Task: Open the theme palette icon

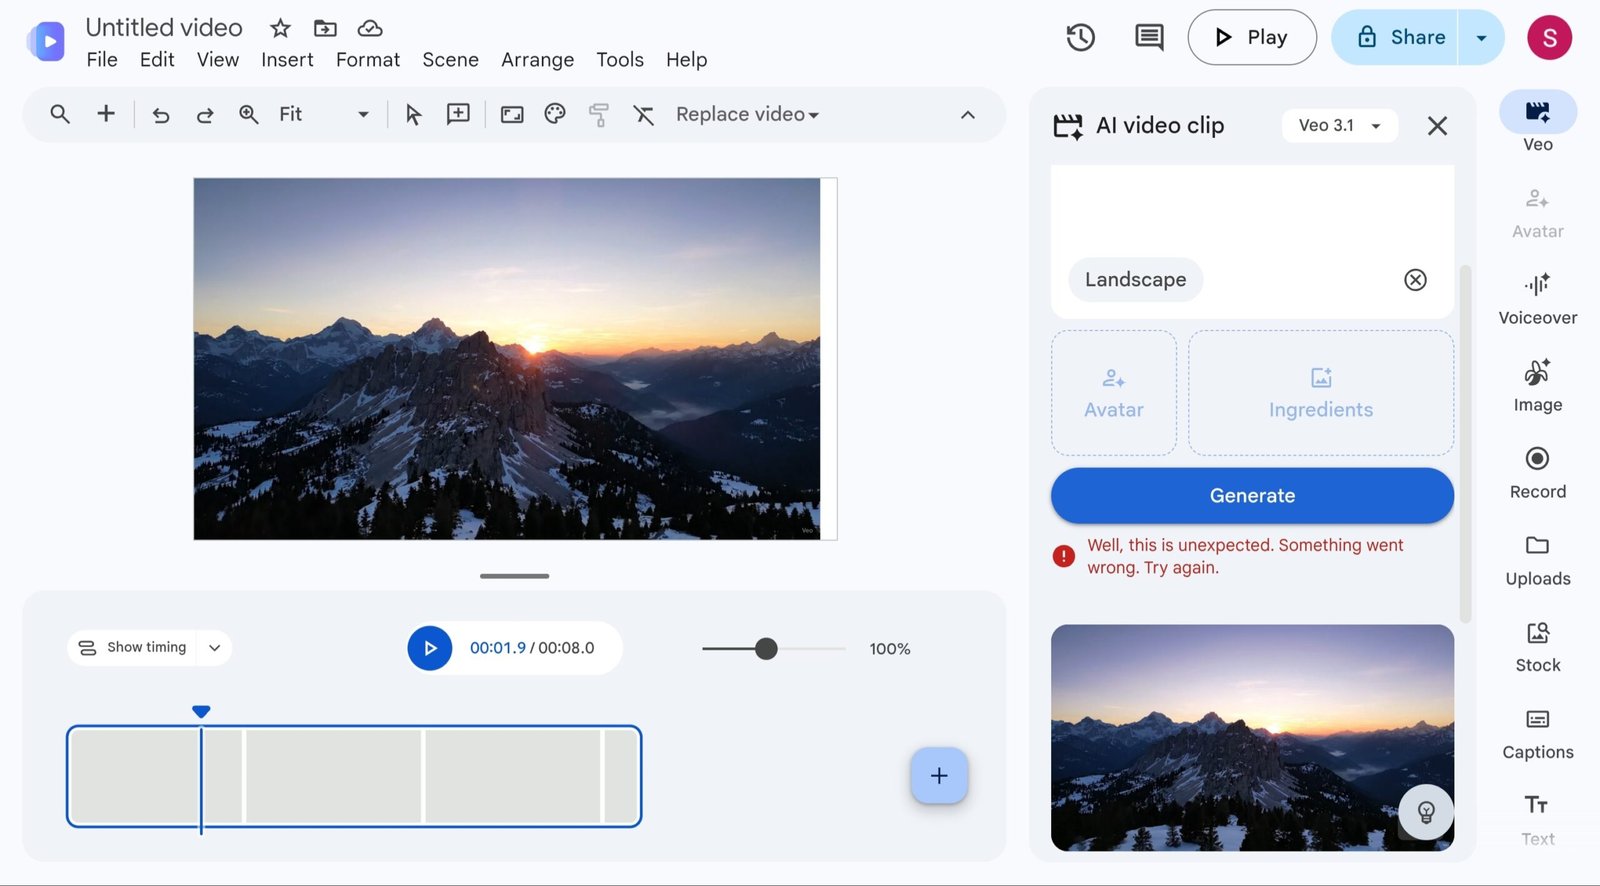Action: (x=555, y=114)
